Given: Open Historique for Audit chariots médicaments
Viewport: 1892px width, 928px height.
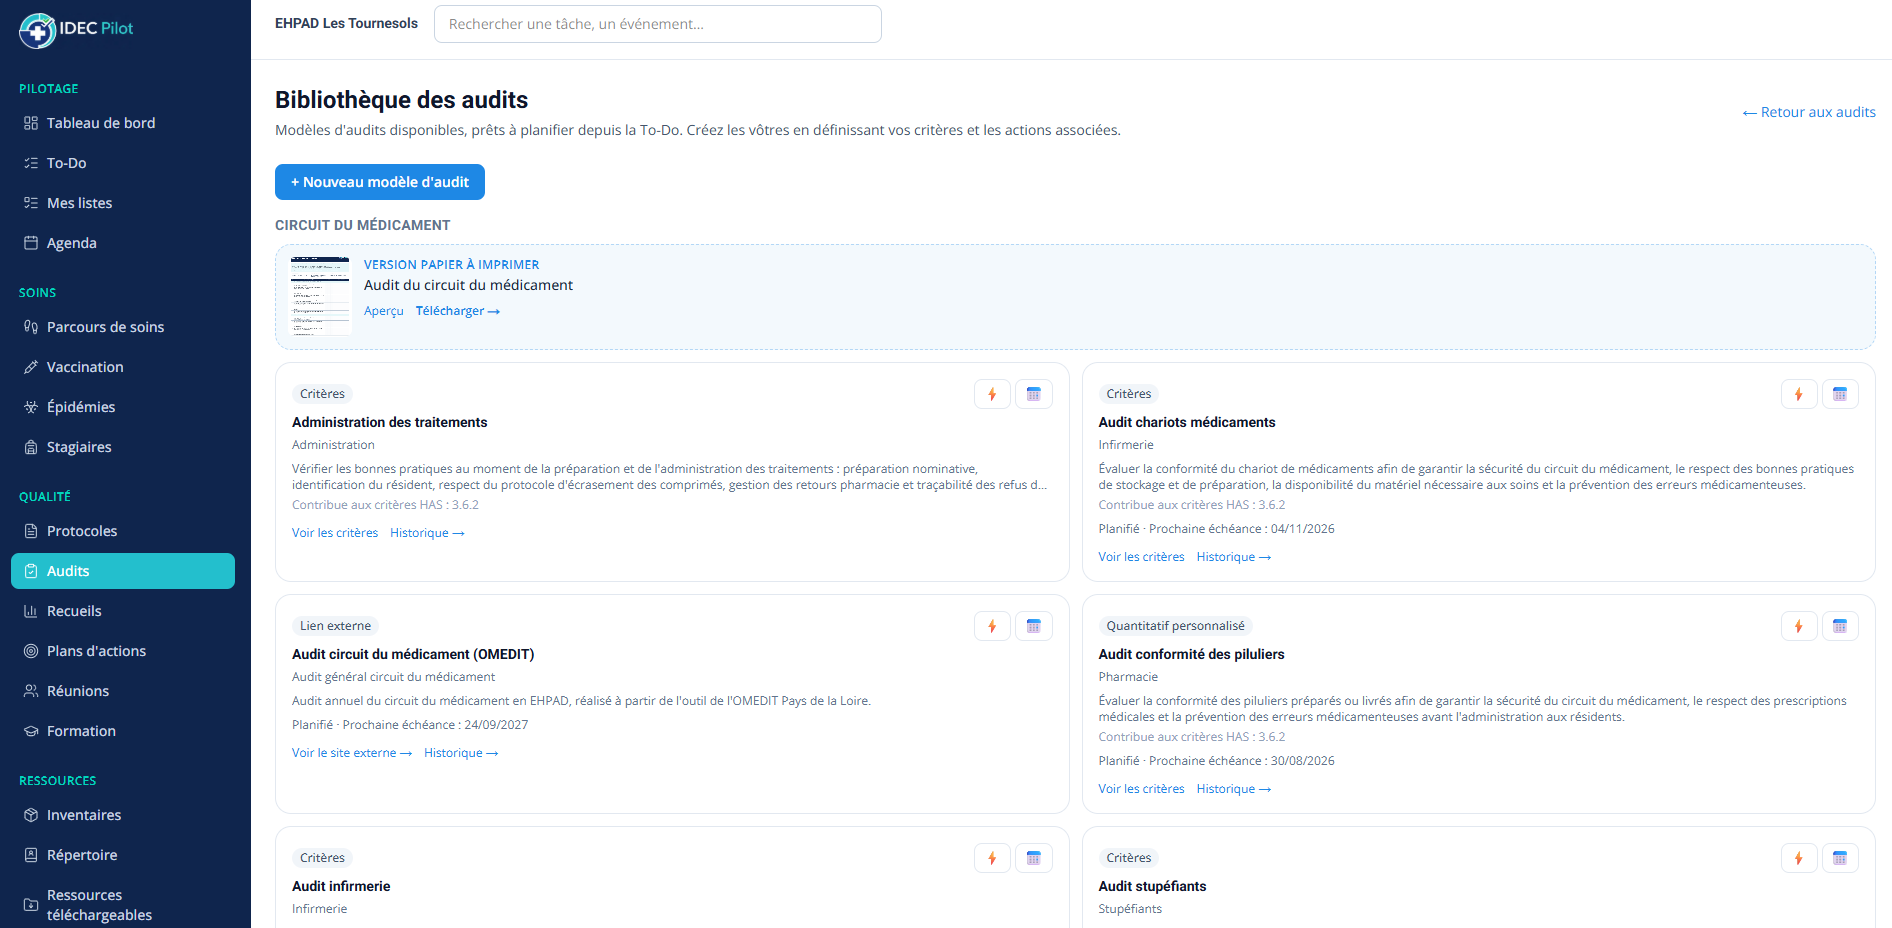Looking at the screenshot, I should click(1234, 557).
